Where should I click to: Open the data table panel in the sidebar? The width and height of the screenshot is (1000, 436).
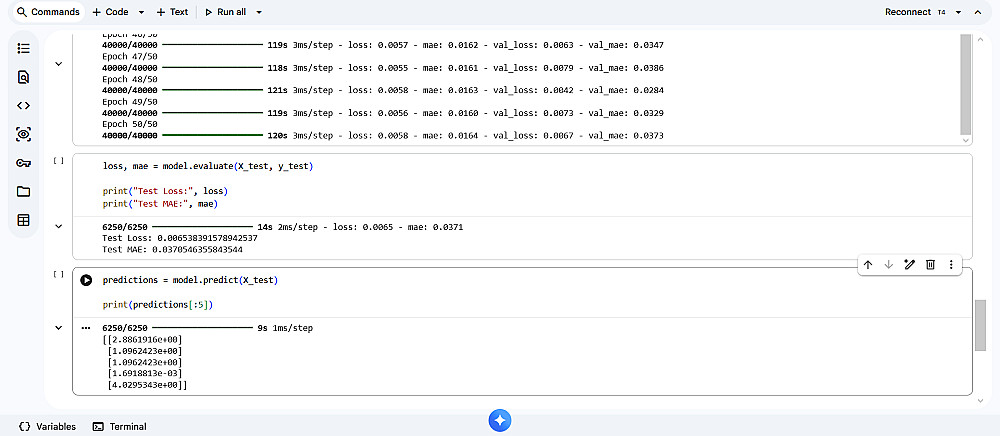point(24,221)
